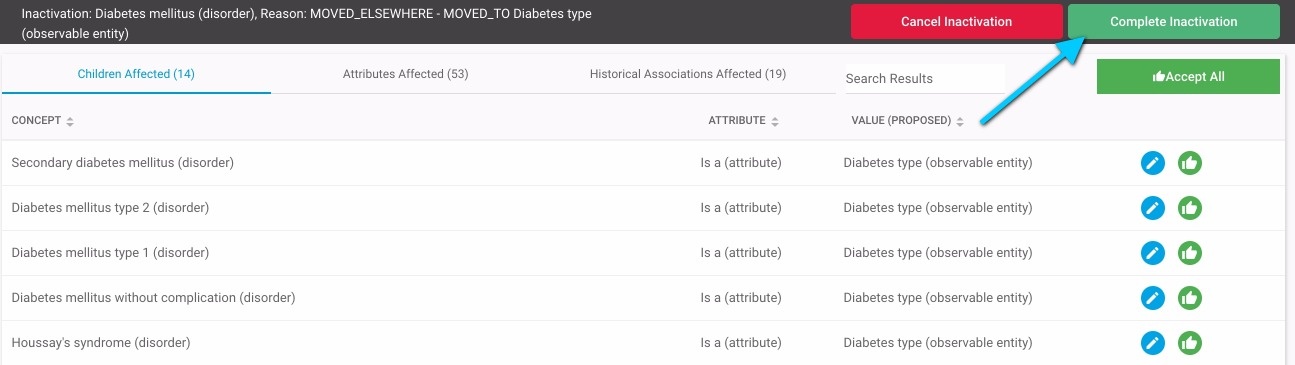Edit the Diabetes mellitus type 2 row

click(x=1153, y=208)
